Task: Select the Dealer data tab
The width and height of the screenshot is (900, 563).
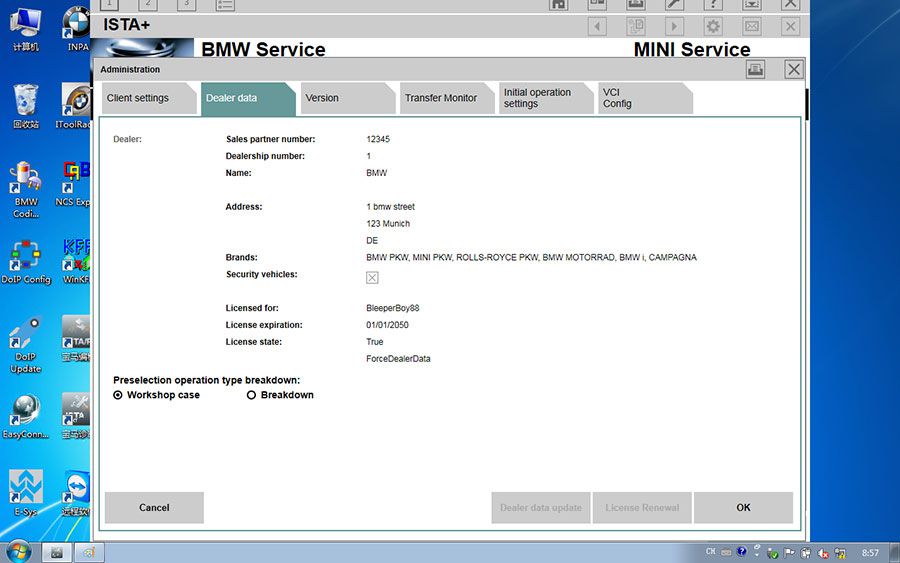Action: coord(247,98)
